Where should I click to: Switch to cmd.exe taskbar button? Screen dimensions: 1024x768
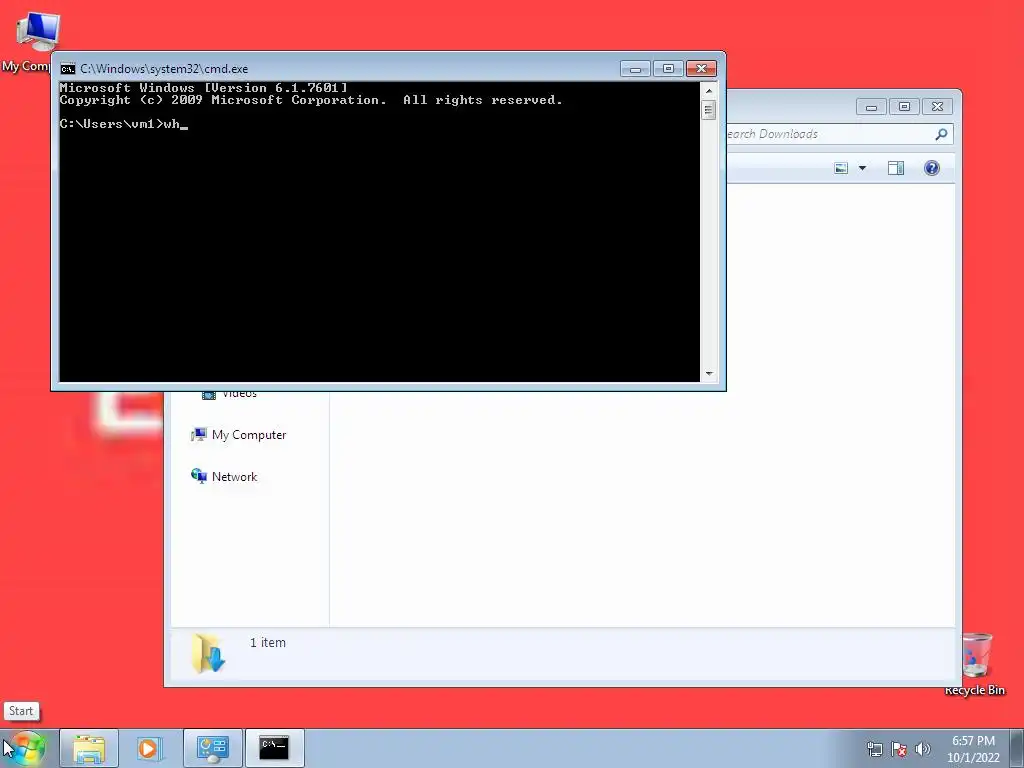click(x=274, y=748)
